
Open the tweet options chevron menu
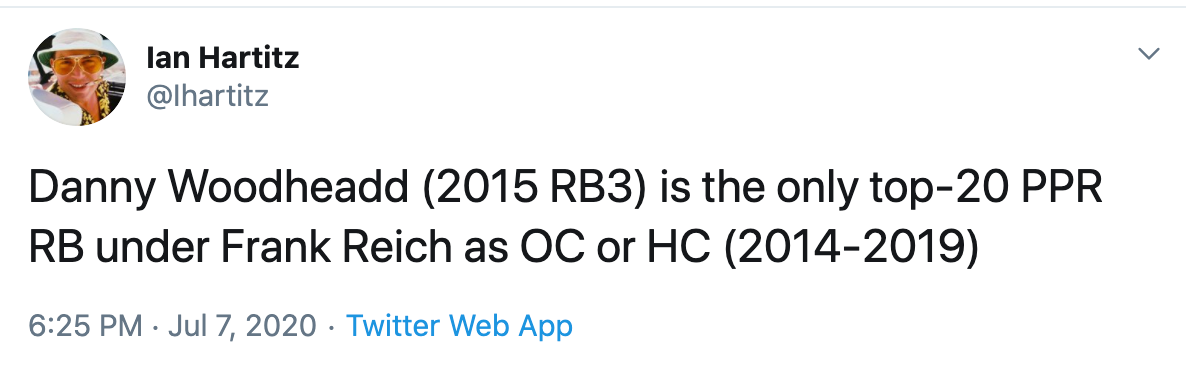1148,54
